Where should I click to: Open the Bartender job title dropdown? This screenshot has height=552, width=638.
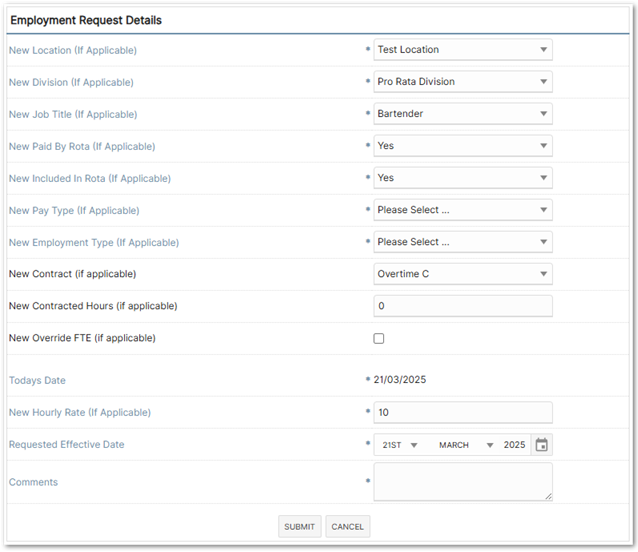(x=463, y=113)
